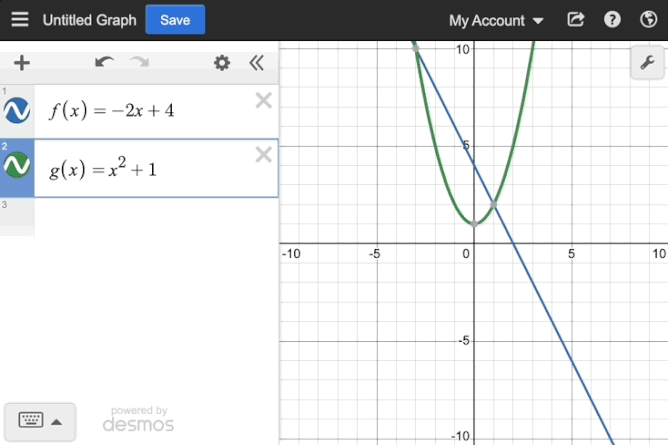The width and height of the screenshot is (668, 445).
Task: Click the Save button
Action: click(x=175, y=20)
